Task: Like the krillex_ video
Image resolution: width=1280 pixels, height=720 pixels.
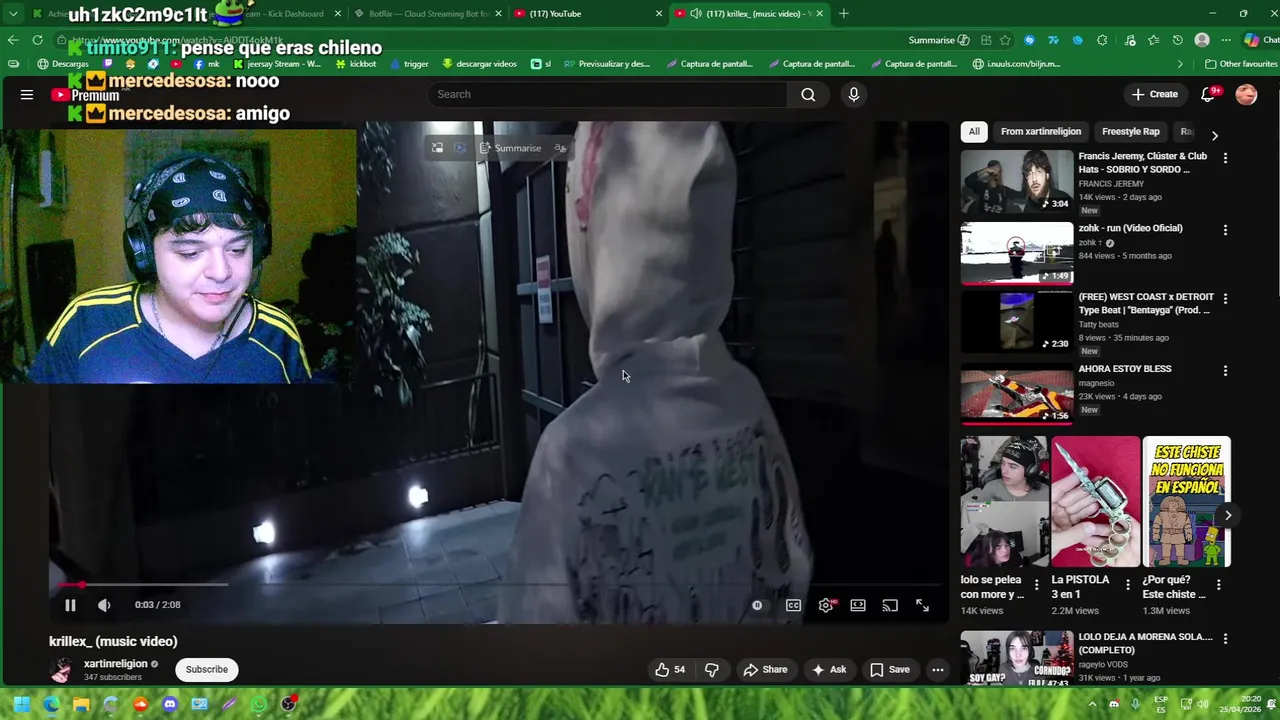Action: coord(670,670)
